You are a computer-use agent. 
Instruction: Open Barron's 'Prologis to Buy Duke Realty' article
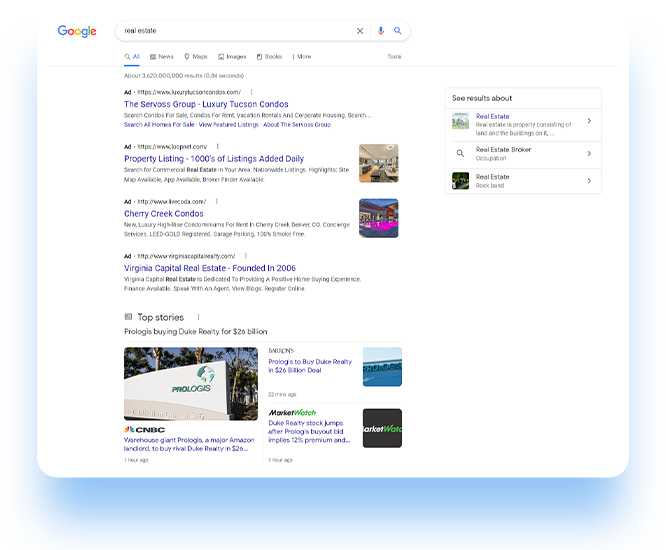click(x=310, y=366)
